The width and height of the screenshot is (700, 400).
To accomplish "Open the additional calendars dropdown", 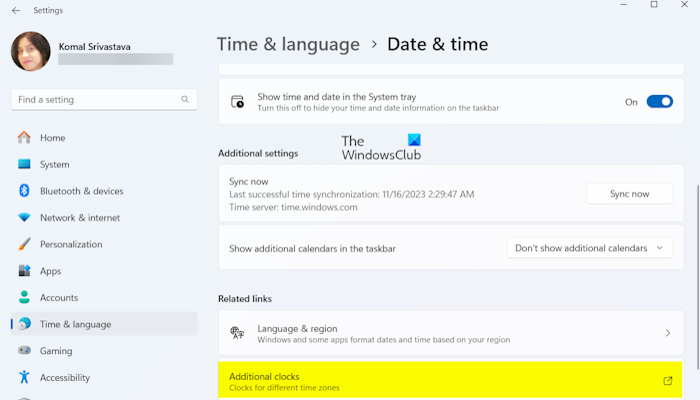I will [589, 248].
